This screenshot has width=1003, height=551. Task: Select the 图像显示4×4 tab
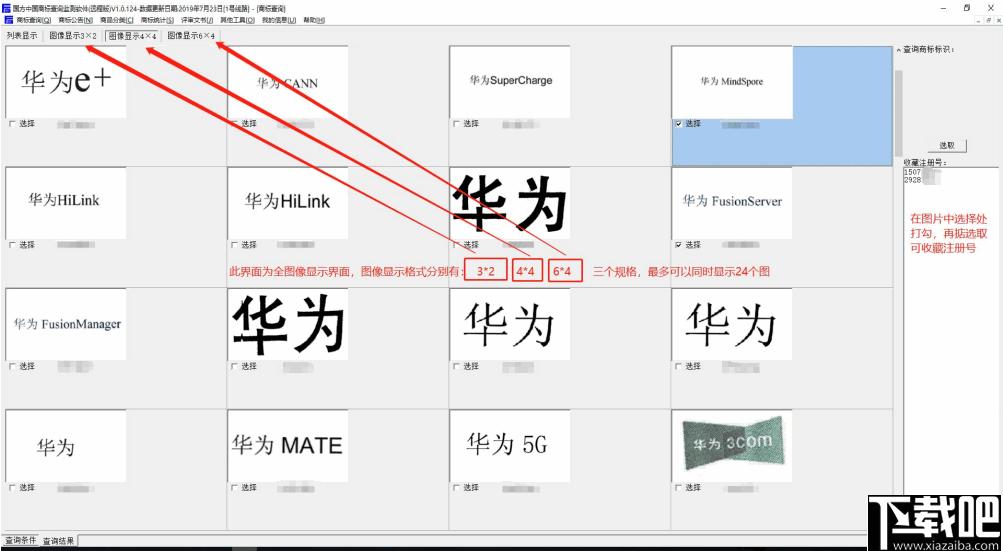coord(132,36)
